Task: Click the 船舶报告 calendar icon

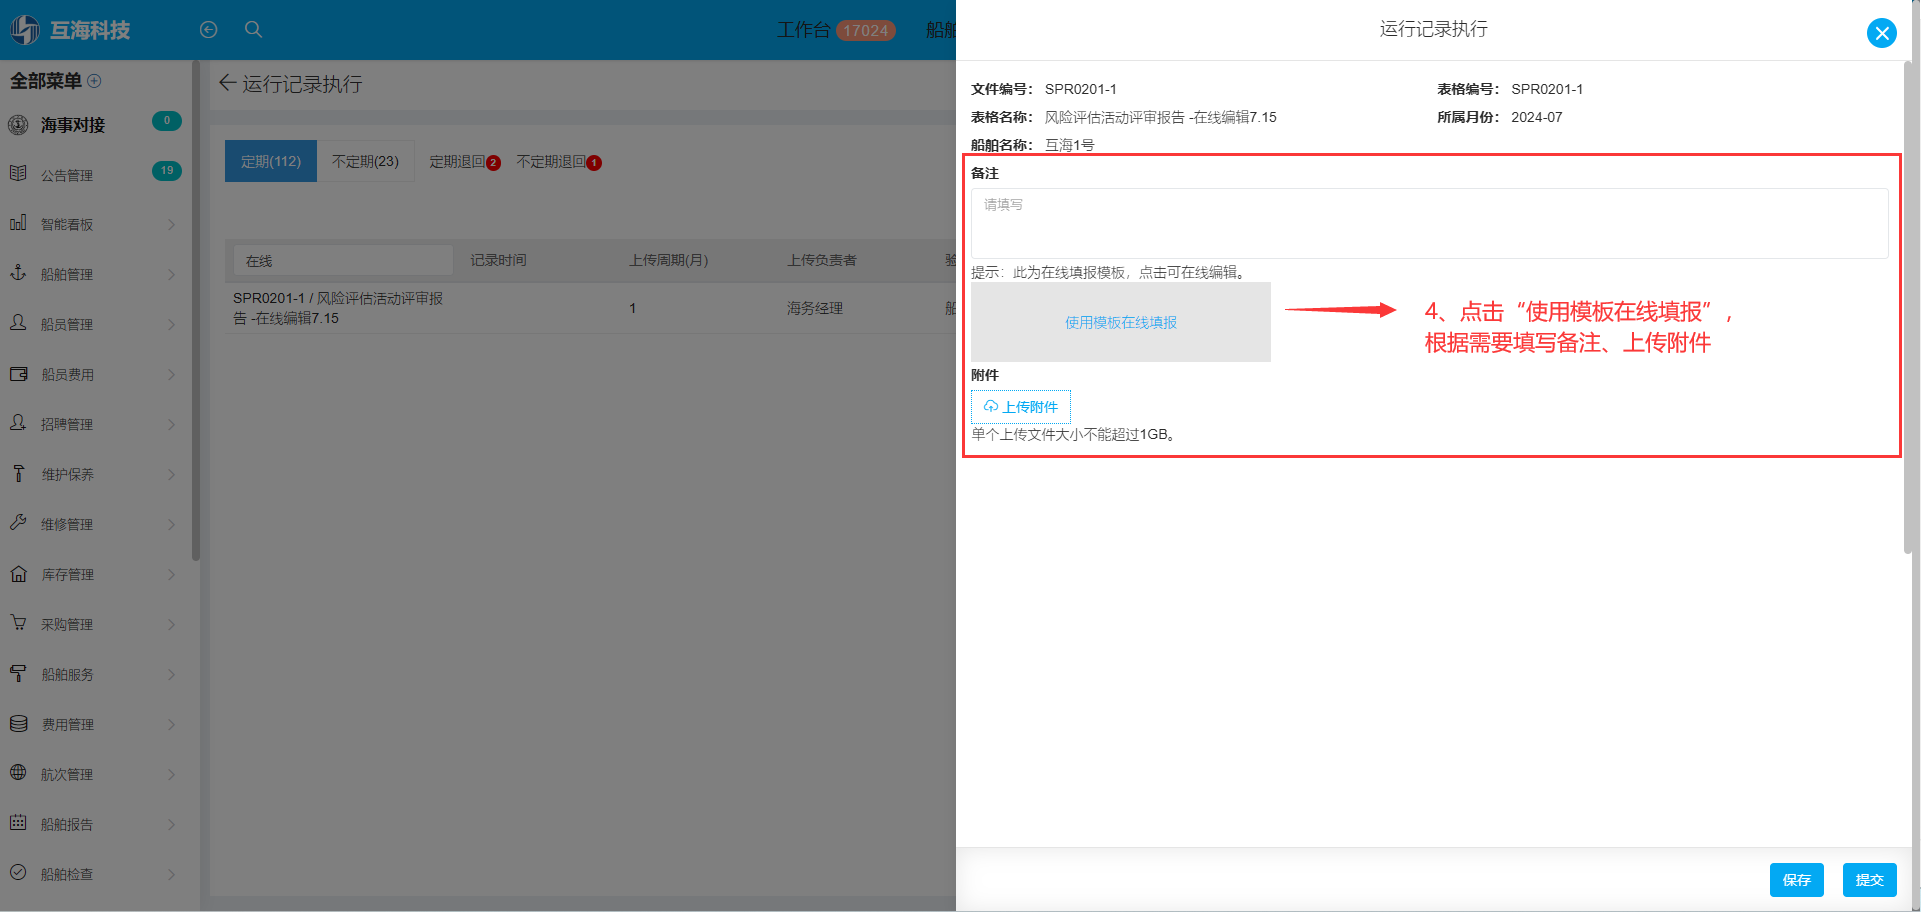Action: 18,823
